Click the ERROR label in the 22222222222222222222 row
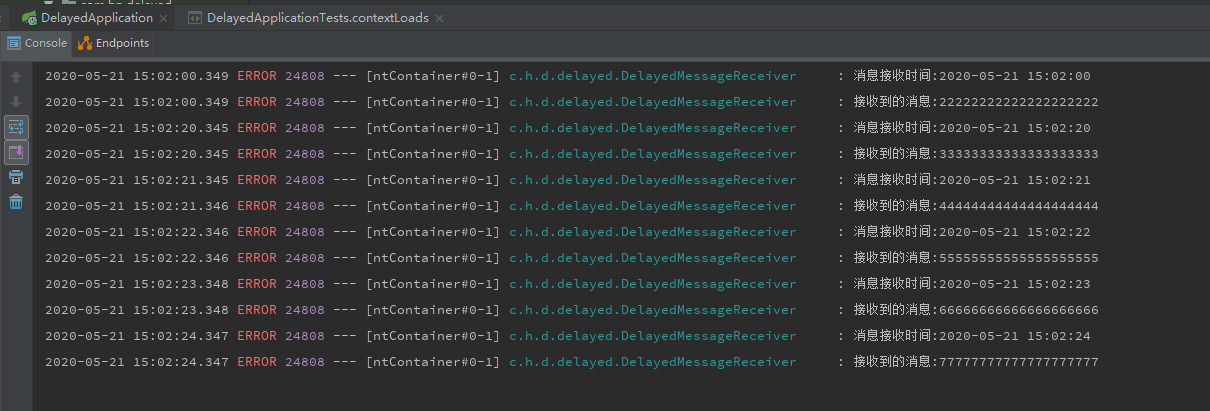1210x411 pixels. (x=257, y=102)
